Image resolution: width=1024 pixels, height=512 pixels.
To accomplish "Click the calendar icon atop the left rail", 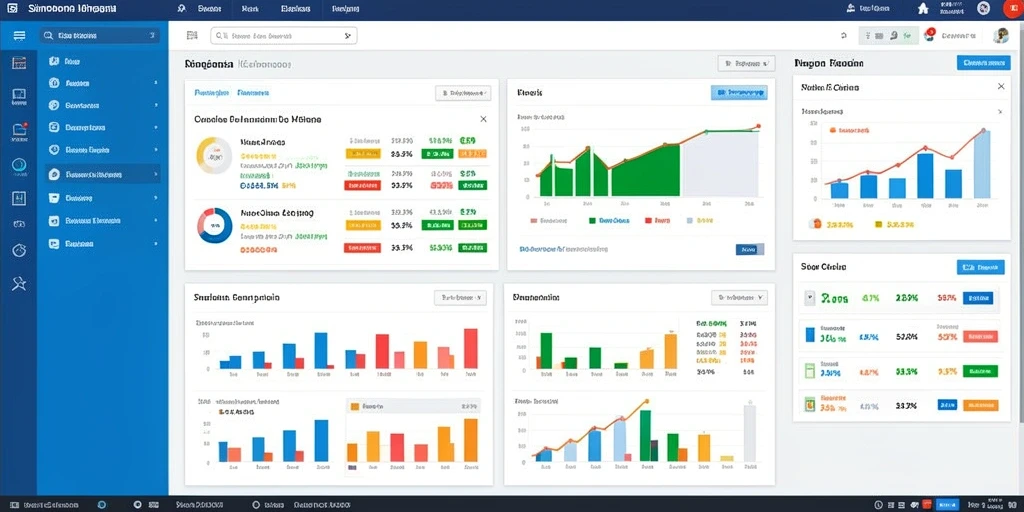I will pos(19,63).
